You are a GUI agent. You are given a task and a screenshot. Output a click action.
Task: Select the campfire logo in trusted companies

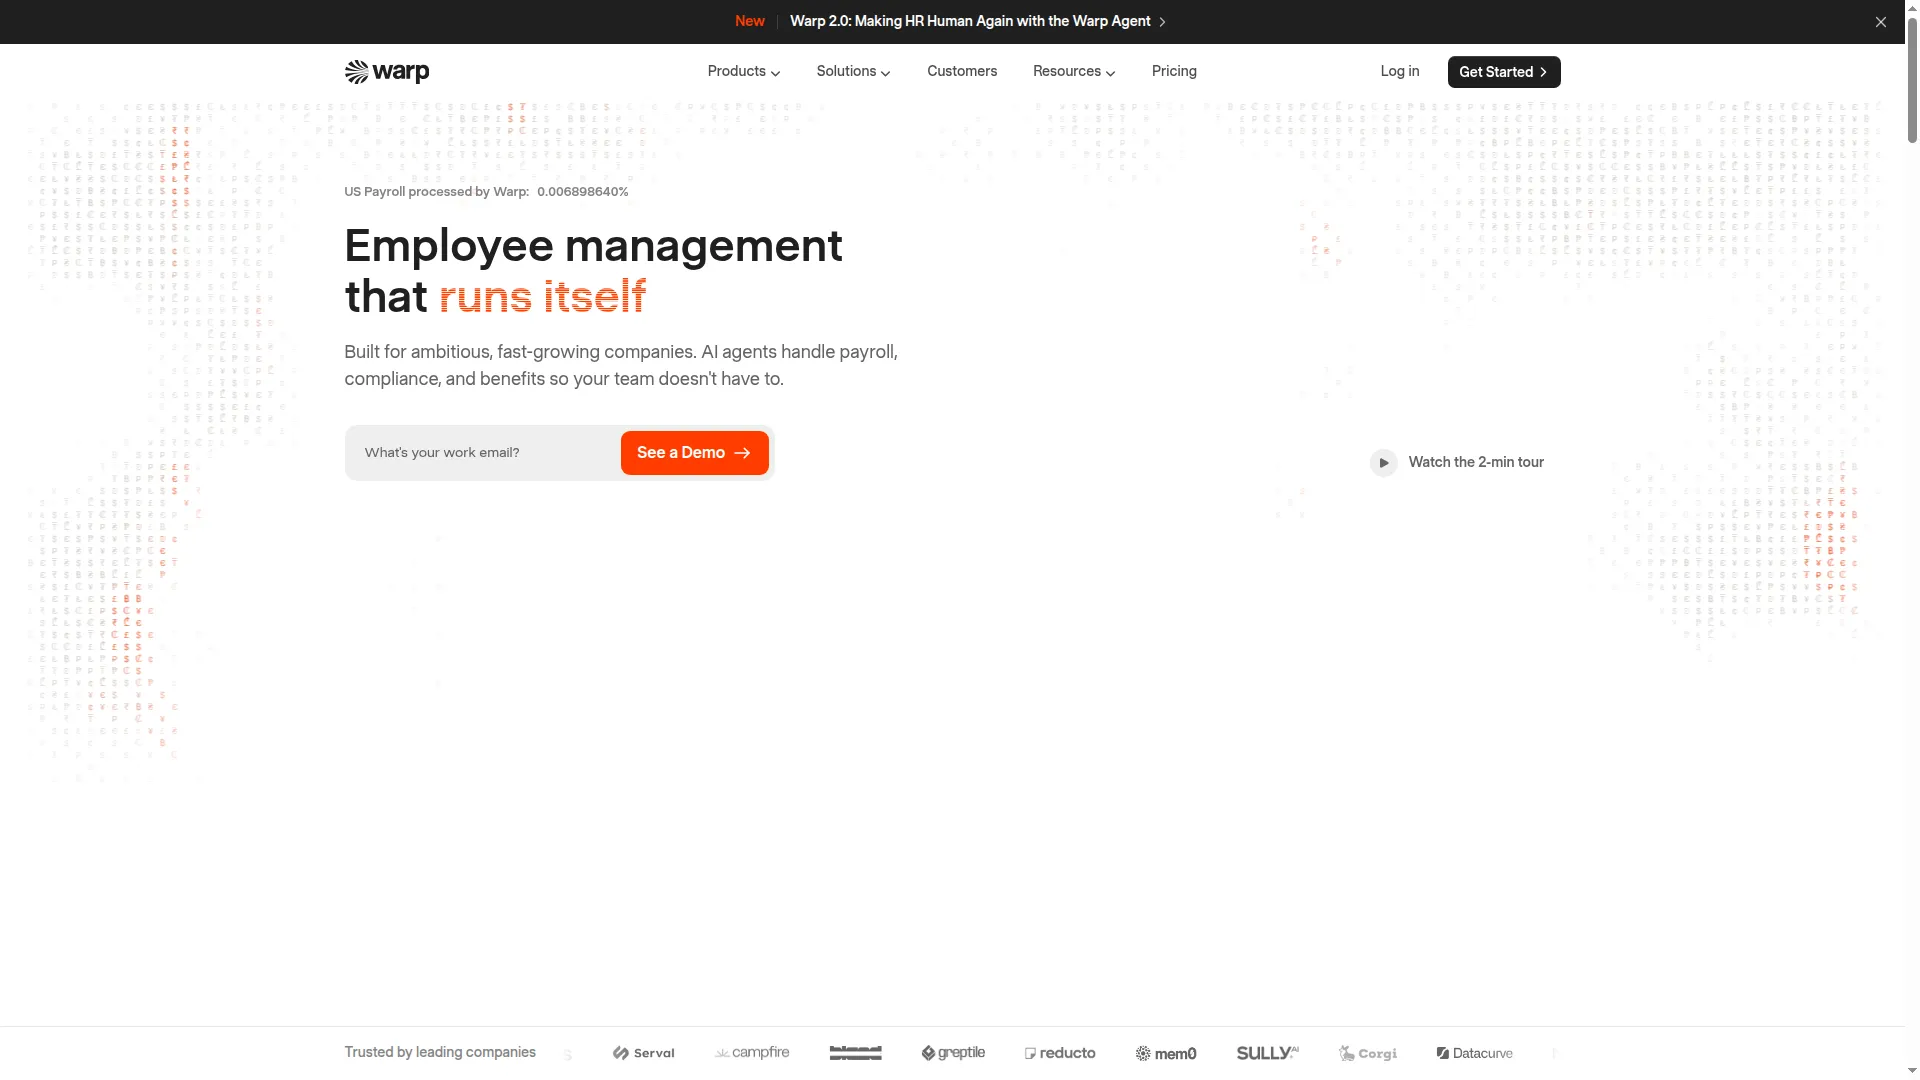[752, 1053]
